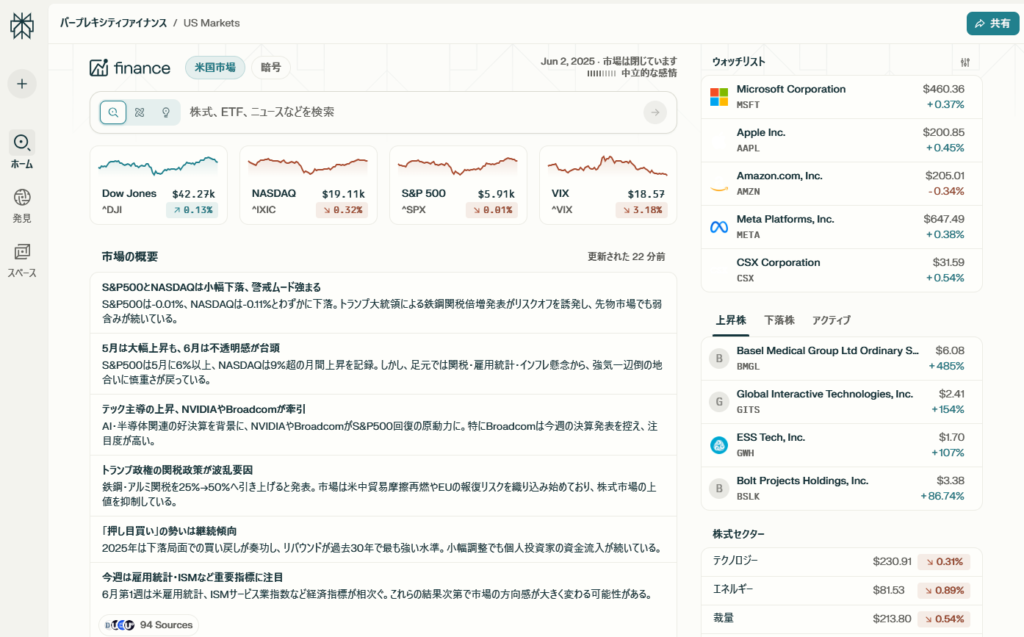The height and width of the screenshot is (637, 1024).
Task: Click the Meta logo icon
Action: [x=719, y=227]
